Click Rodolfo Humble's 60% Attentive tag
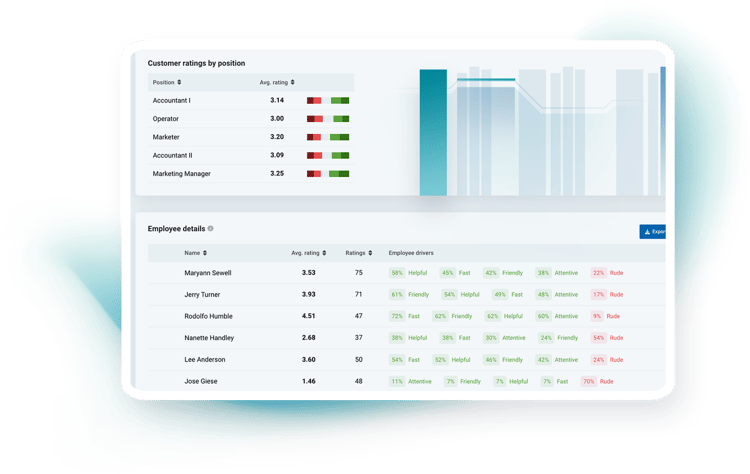 point(557,316)
